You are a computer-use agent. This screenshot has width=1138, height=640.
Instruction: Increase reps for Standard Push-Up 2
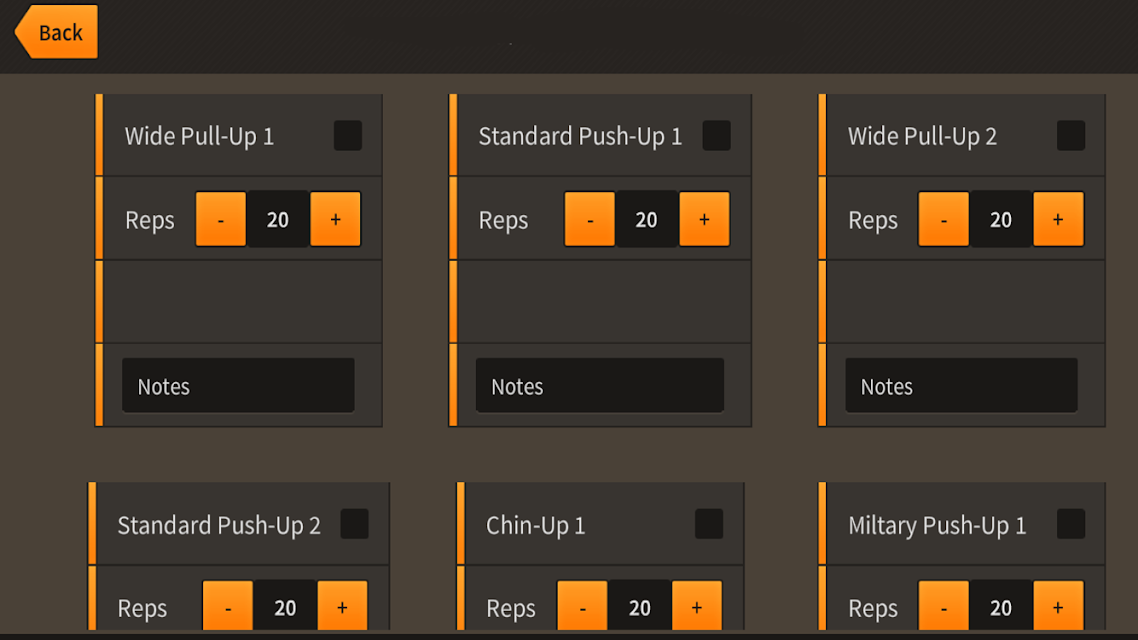click(x=343, y=606)
